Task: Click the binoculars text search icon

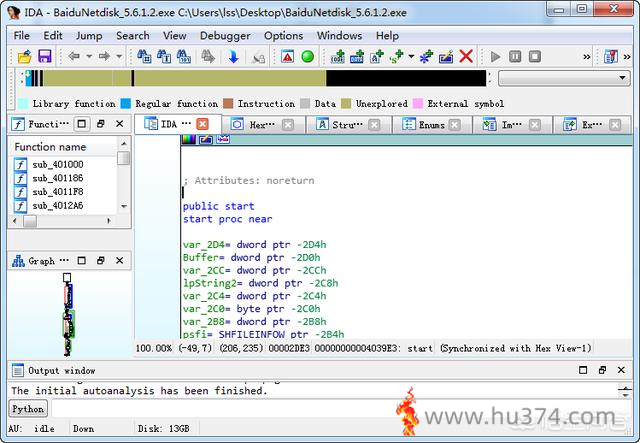Action: pos(164,56)
